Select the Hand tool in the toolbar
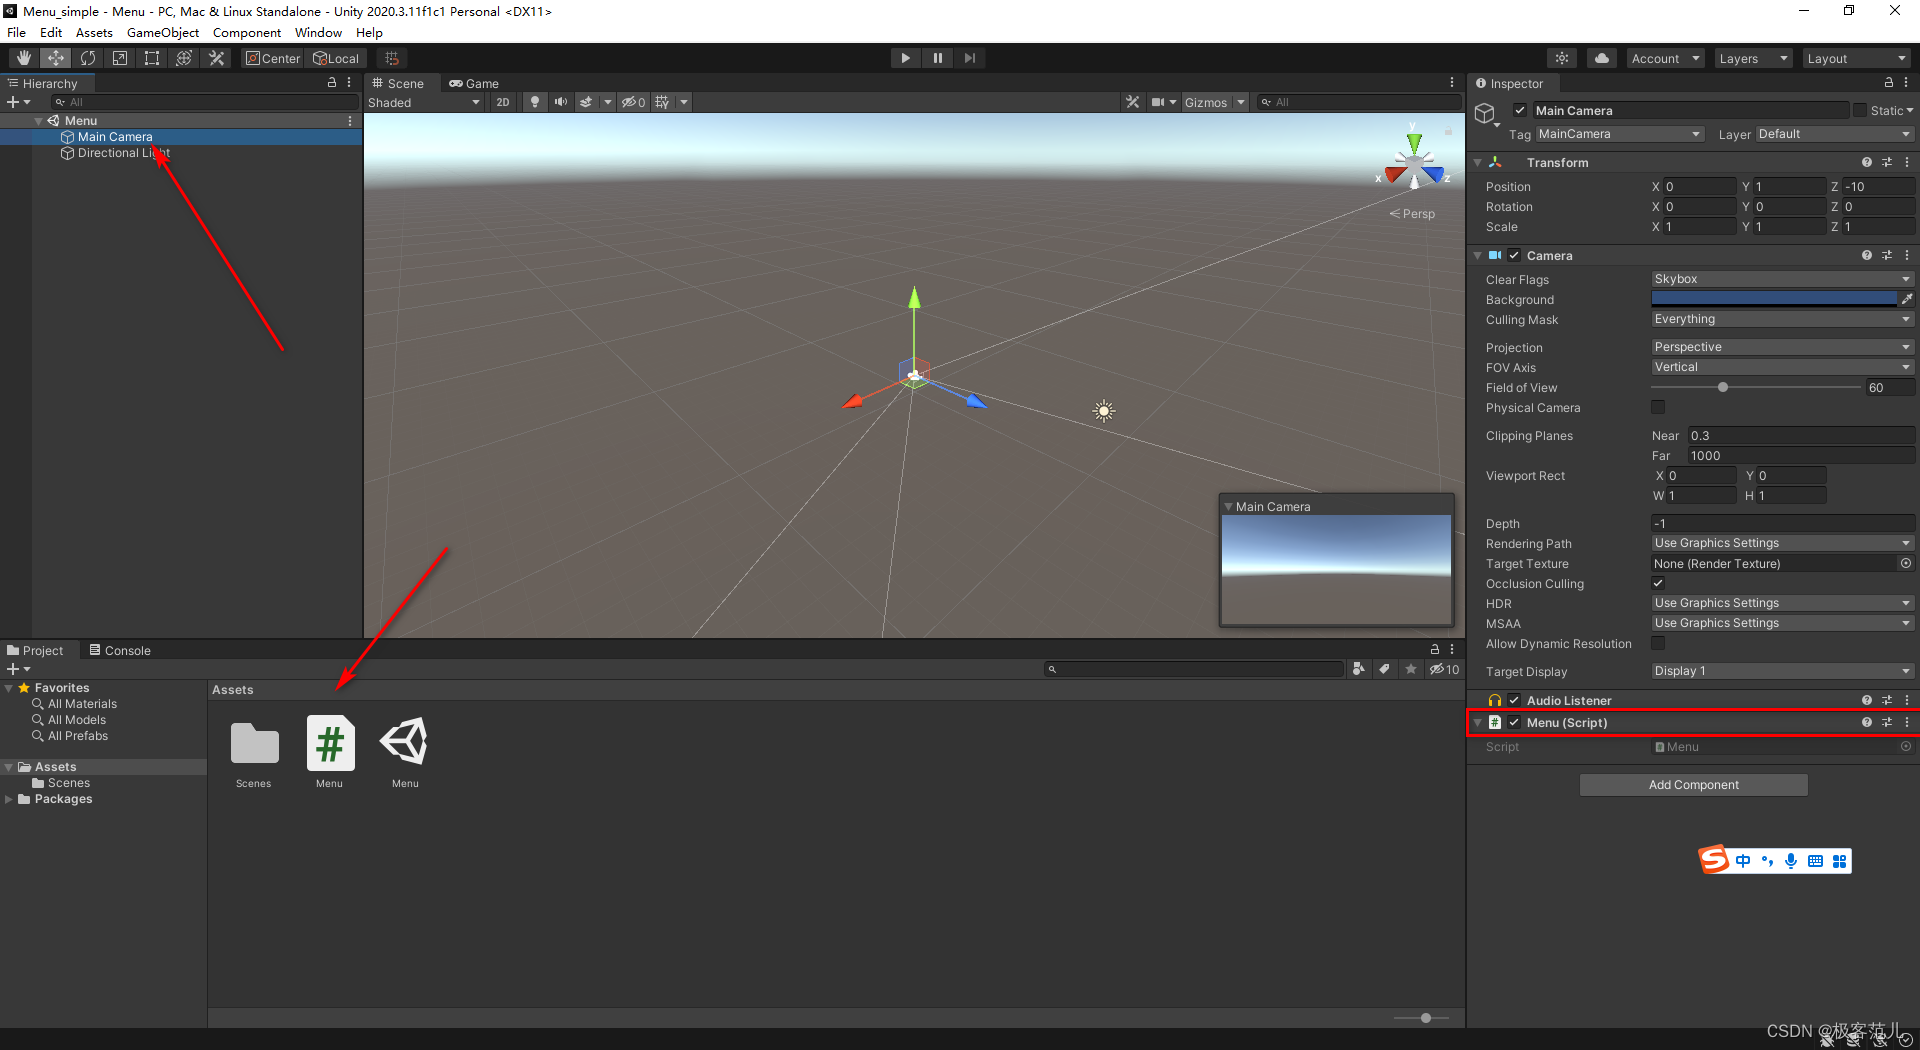Screen dimensions: 1920x1050 tap(23, 58)
